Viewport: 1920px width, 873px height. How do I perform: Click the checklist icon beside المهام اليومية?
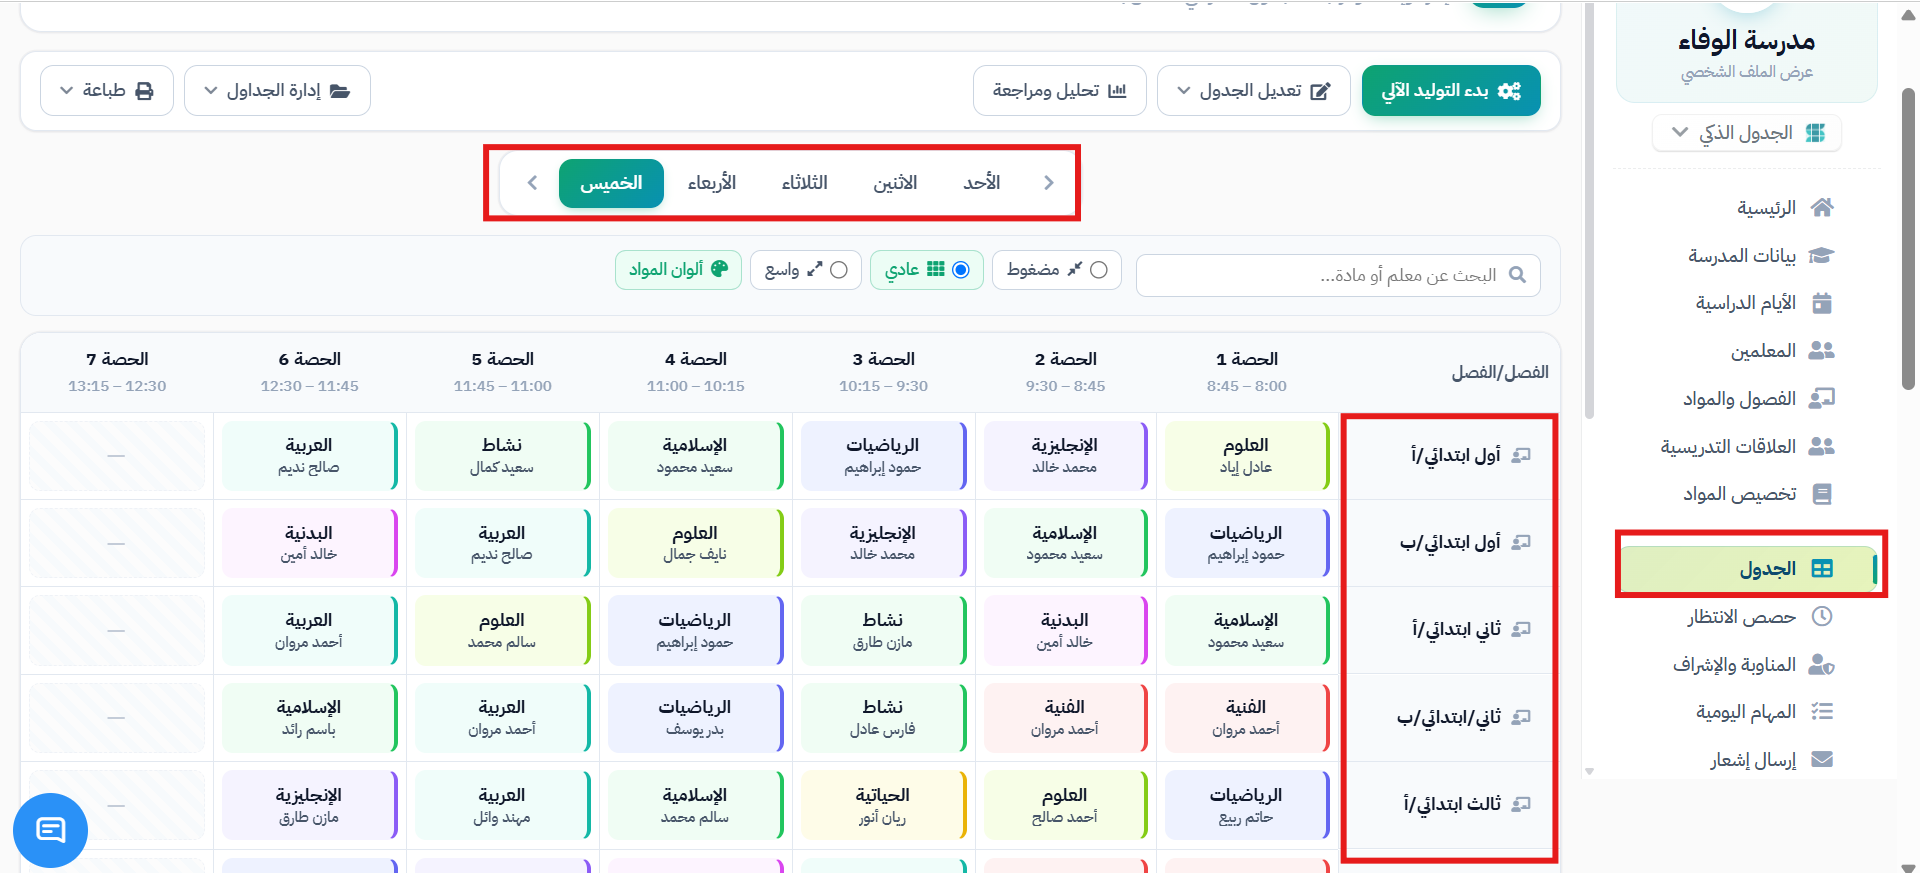(x=1822, y=712)
